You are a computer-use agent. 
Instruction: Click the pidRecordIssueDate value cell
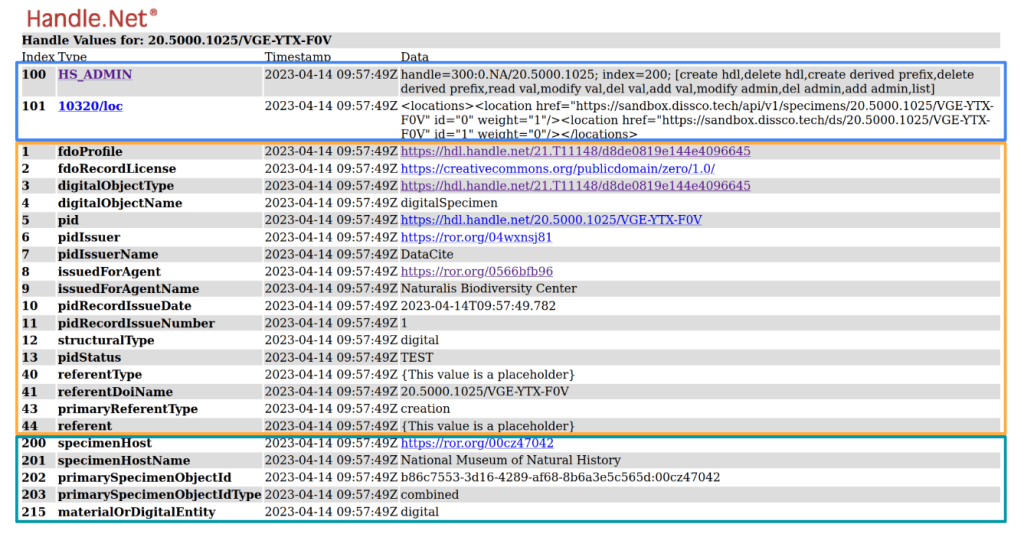pyautogui.click(x=478, y=306)
